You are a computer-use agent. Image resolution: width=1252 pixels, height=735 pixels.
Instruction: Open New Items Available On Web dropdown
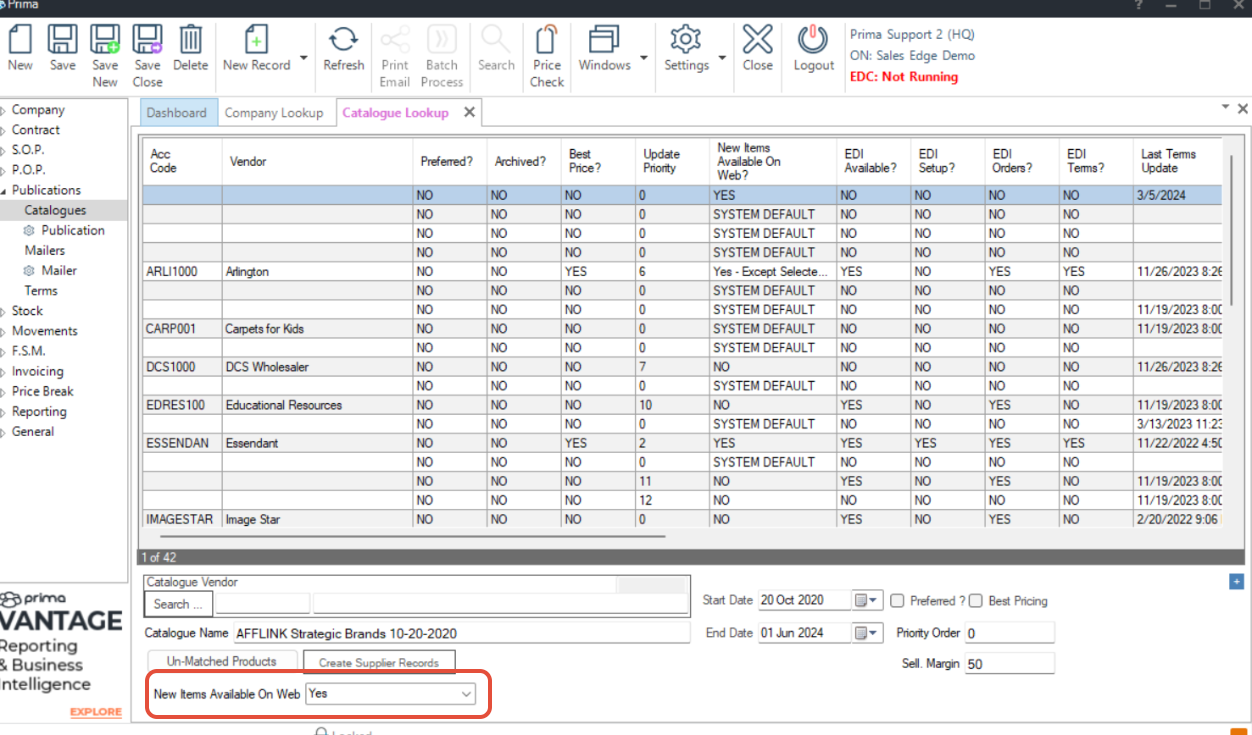[466, 693]
